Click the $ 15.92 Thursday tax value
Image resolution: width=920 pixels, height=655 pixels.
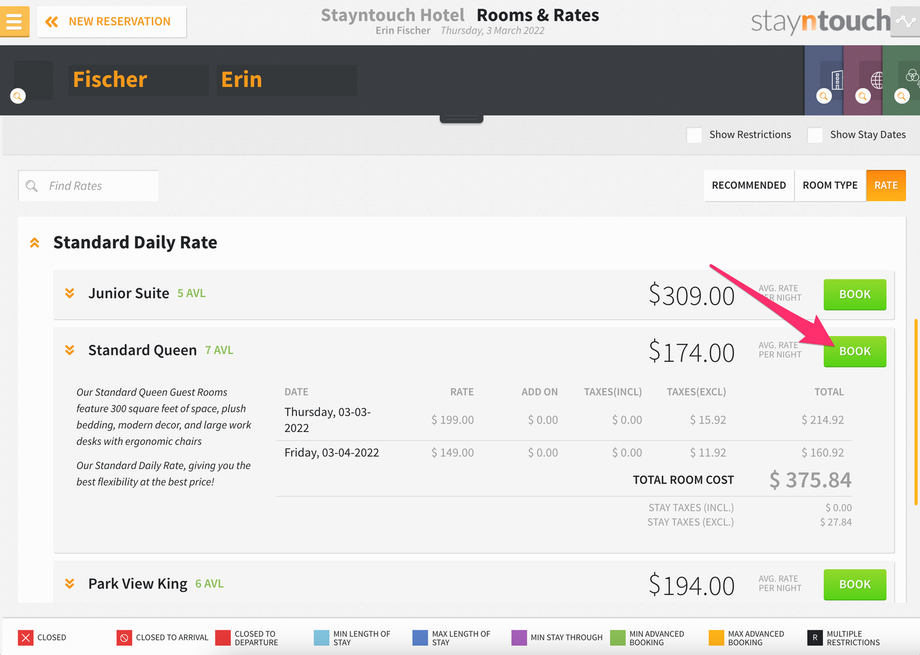[x=708, y=420]
